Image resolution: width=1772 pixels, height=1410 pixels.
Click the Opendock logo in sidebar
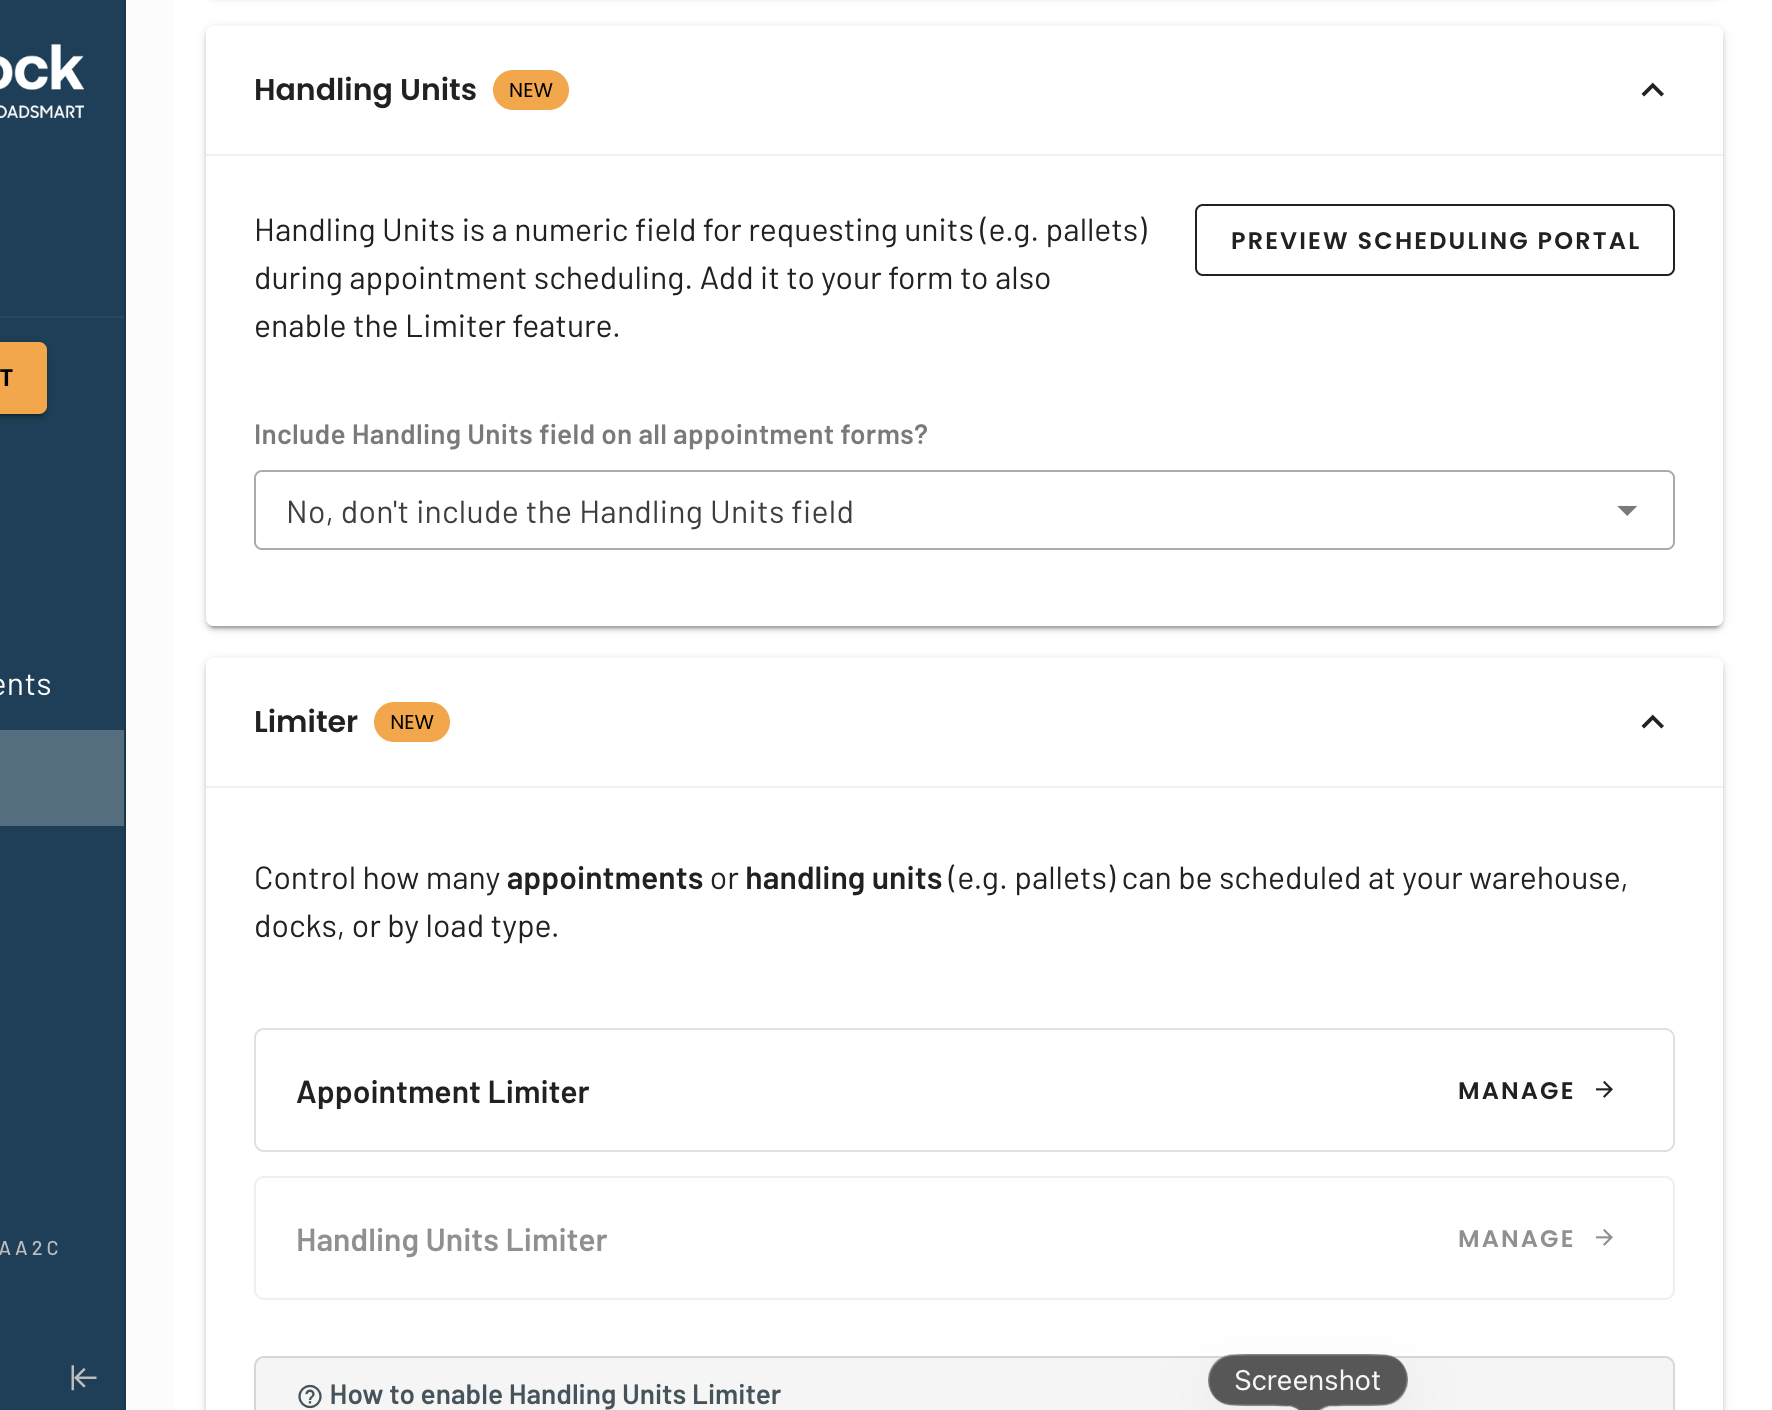click(x=41, y=80)
